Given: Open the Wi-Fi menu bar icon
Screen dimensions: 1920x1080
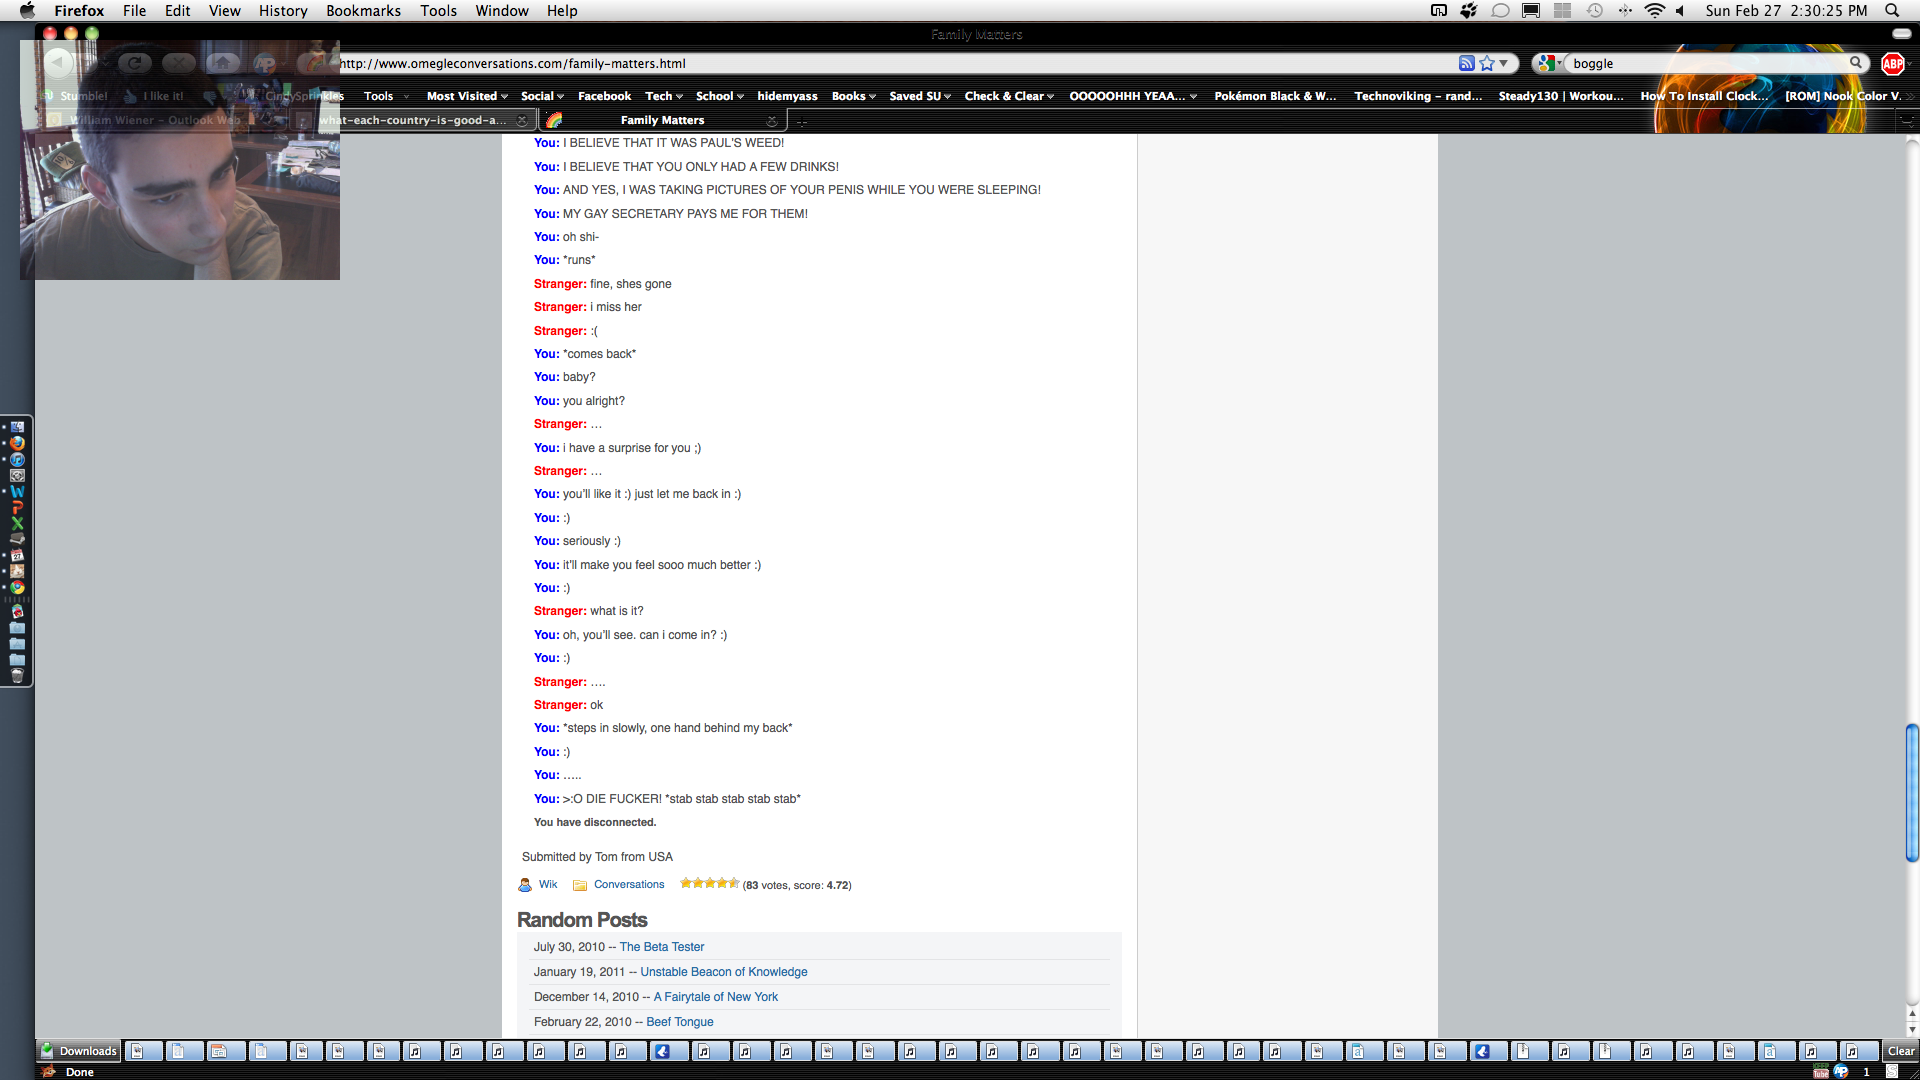Looking at the screenshot, I should (x=1654, y=11).
